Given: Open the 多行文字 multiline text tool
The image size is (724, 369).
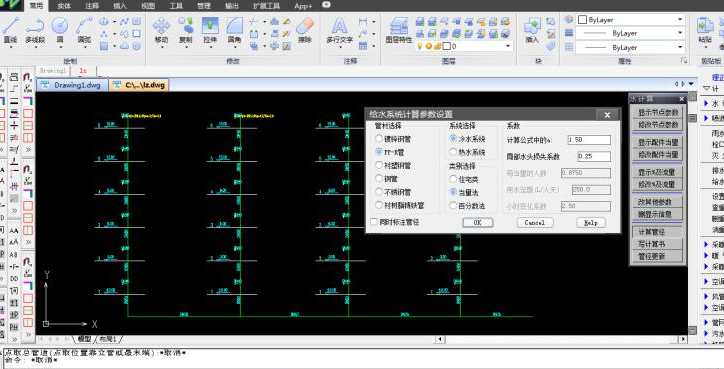Looking at the screenshot, I should click(x=340, y=30).
